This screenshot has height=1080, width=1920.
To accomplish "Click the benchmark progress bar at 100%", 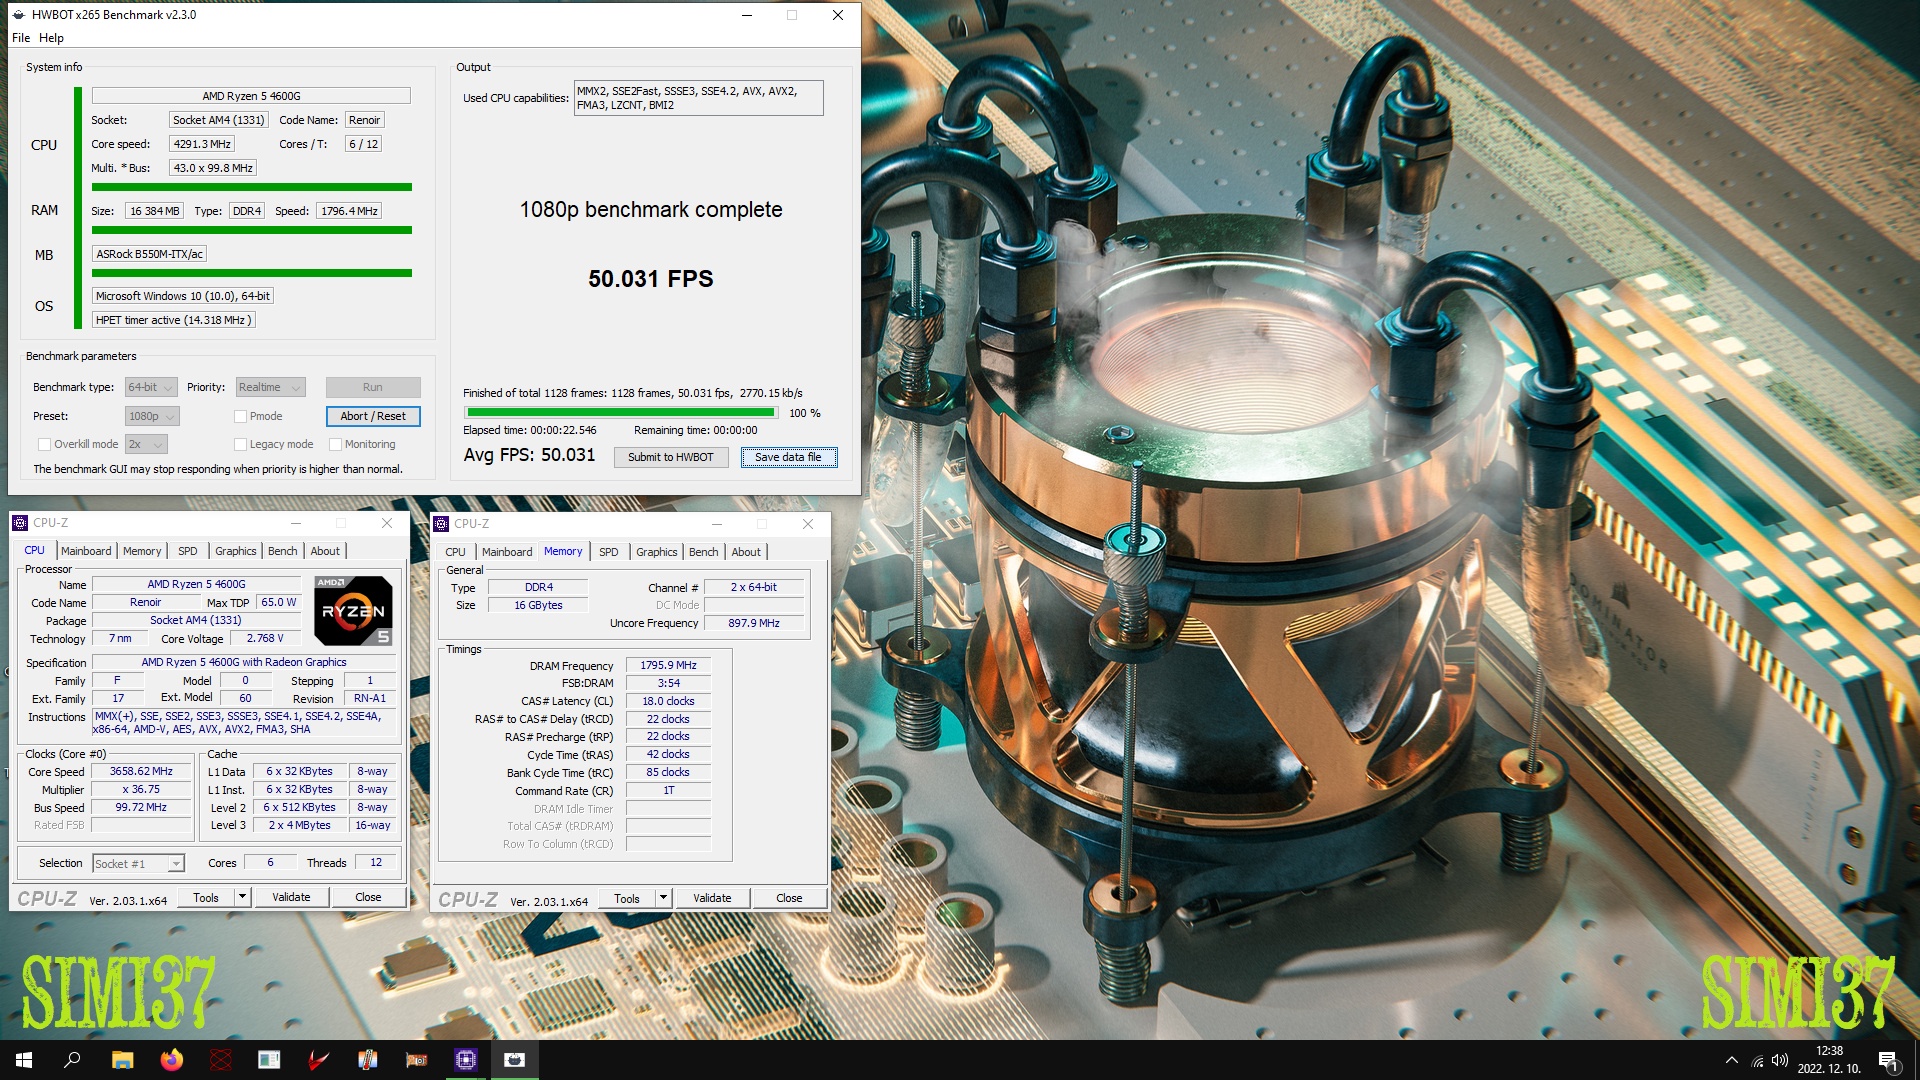I will coord(621,413).
